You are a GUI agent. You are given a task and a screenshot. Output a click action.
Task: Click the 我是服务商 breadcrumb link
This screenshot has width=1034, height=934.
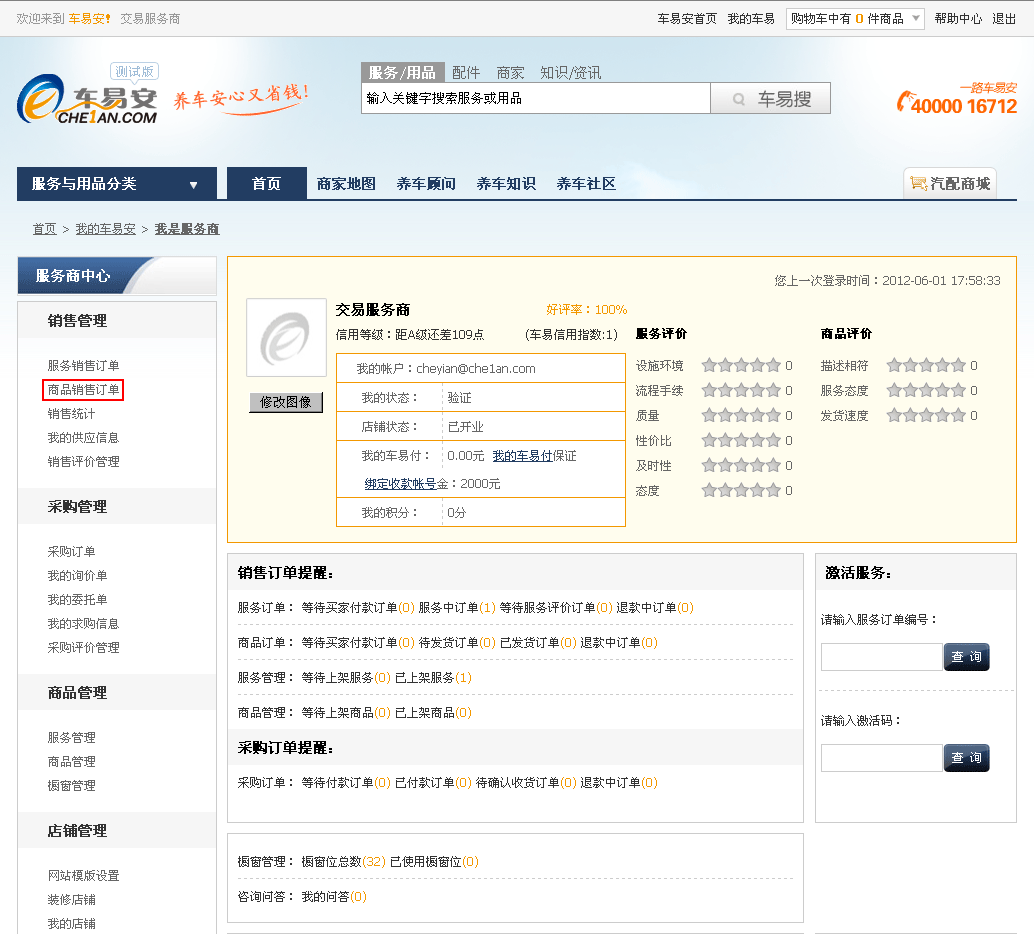coord(187,229)
